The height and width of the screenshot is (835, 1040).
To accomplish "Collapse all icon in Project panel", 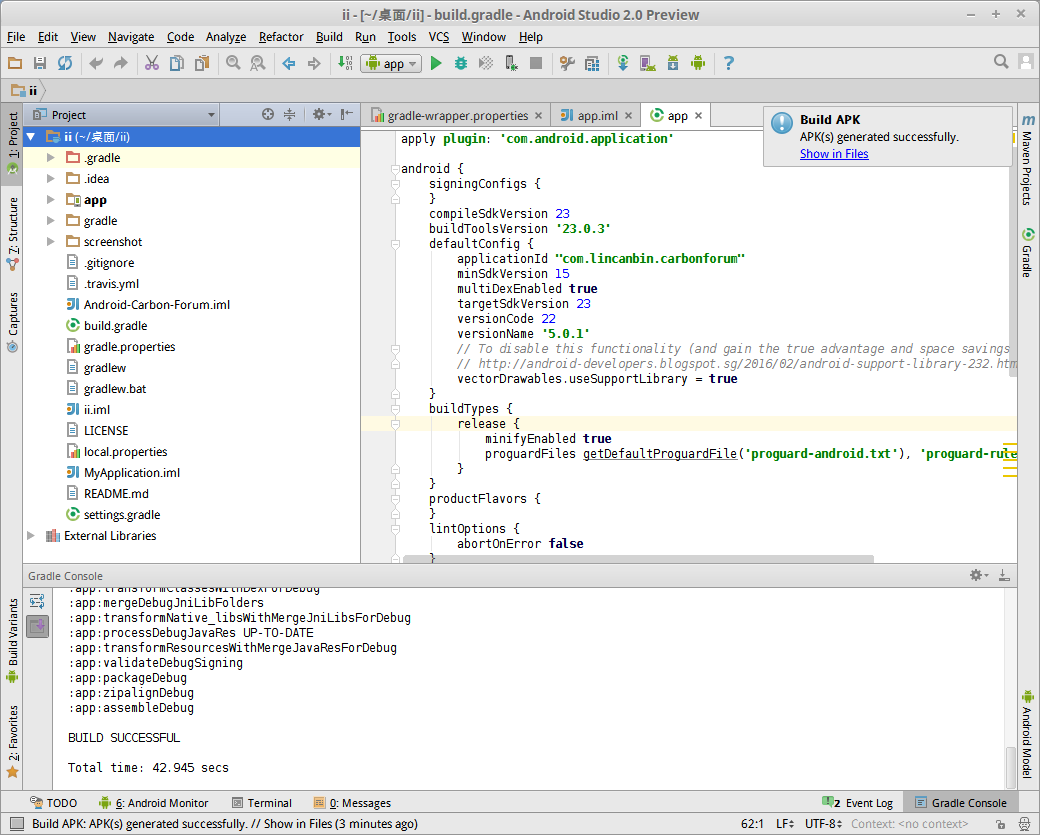I will pyautogui.click(x=289, y=114).
